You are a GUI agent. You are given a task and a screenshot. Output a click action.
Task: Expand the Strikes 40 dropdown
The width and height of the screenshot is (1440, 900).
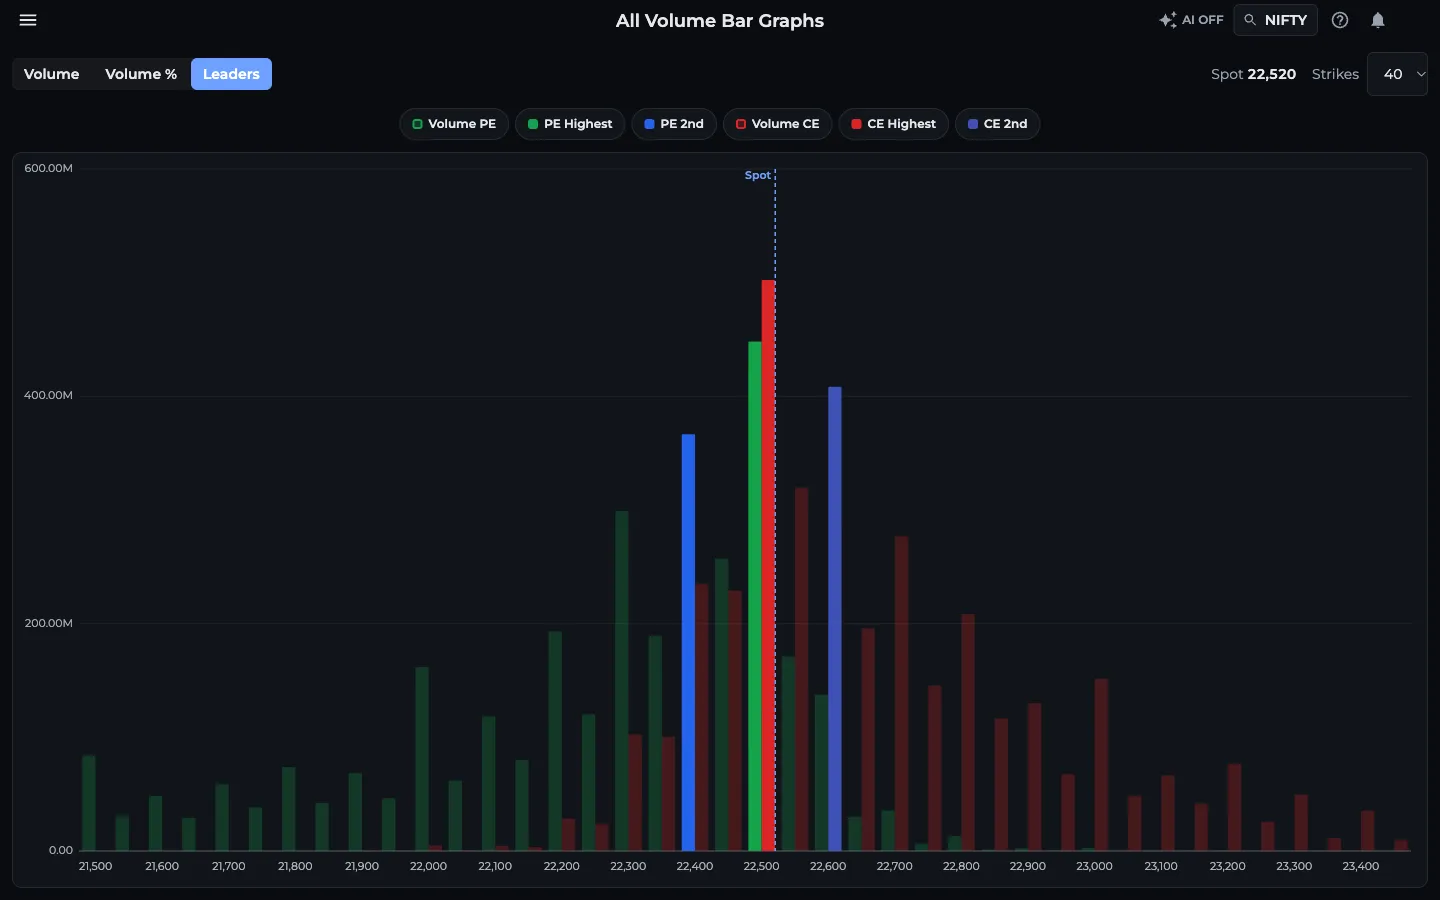pos(1397,74)
